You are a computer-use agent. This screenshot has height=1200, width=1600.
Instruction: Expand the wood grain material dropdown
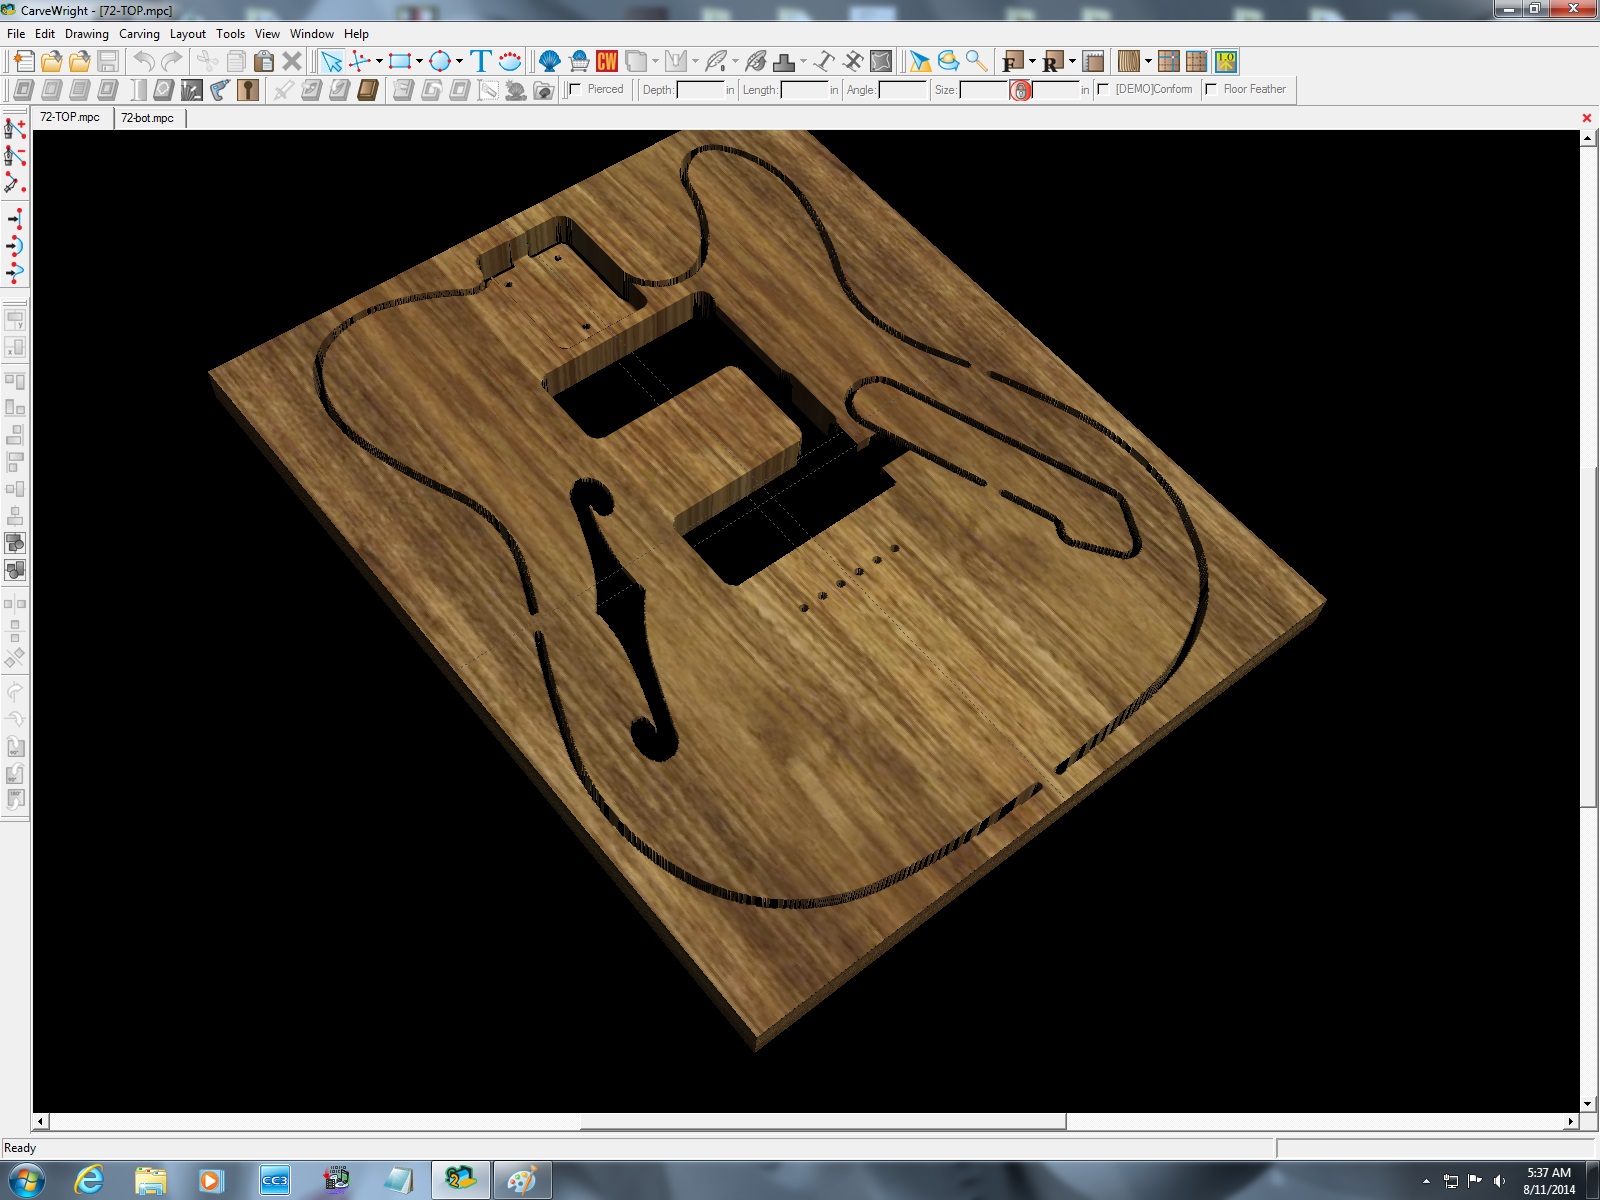click(x=1148, y=61)
